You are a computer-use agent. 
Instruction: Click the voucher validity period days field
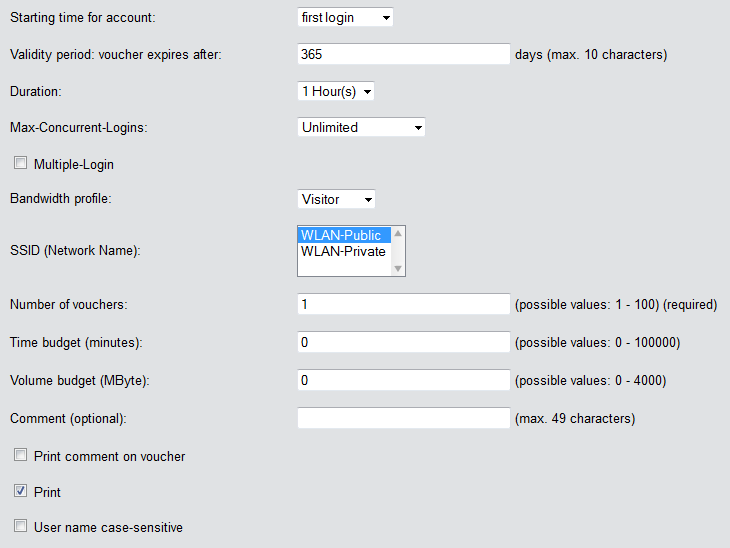click(x=404, y=54)
